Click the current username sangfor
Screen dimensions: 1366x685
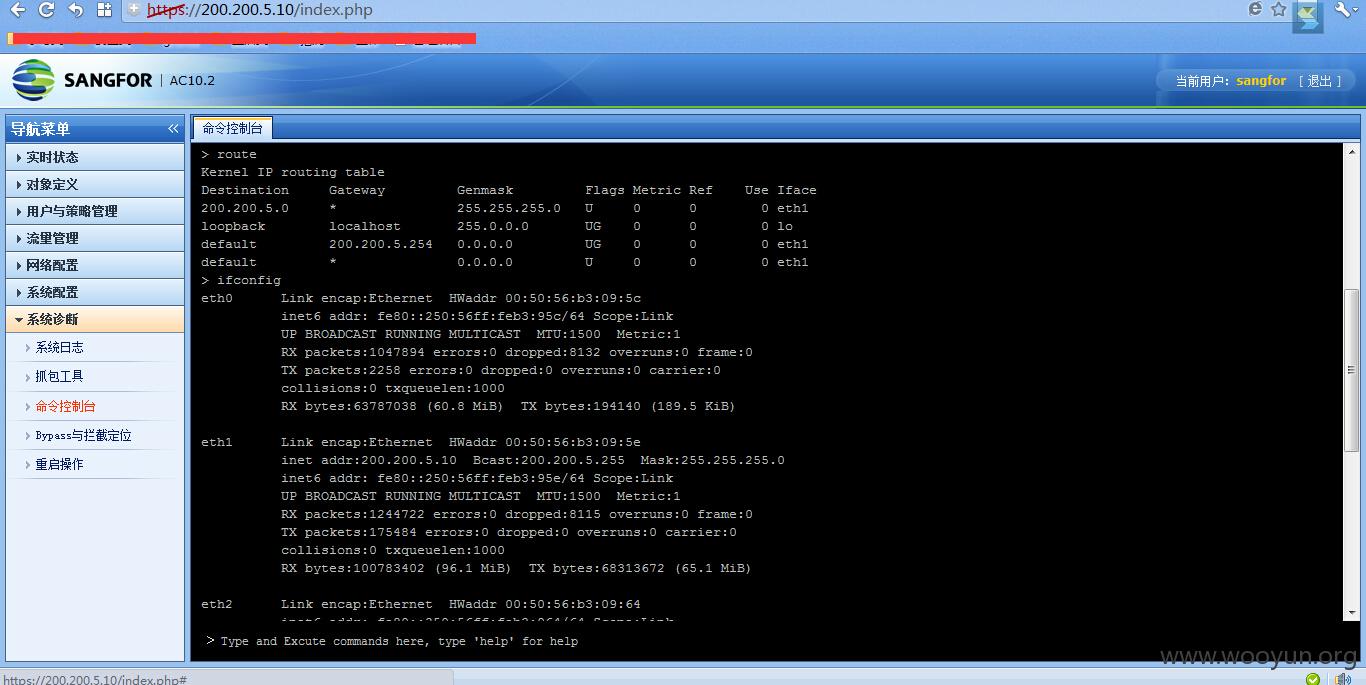click(x=1261, y=81)
